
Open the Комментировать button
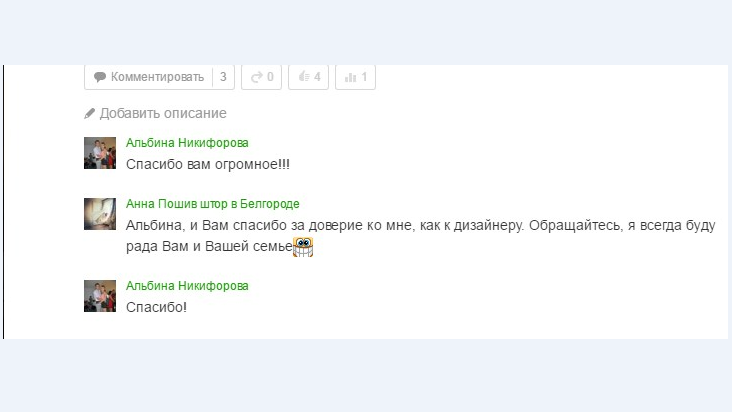pyautogui.click(x=148, y=77)
